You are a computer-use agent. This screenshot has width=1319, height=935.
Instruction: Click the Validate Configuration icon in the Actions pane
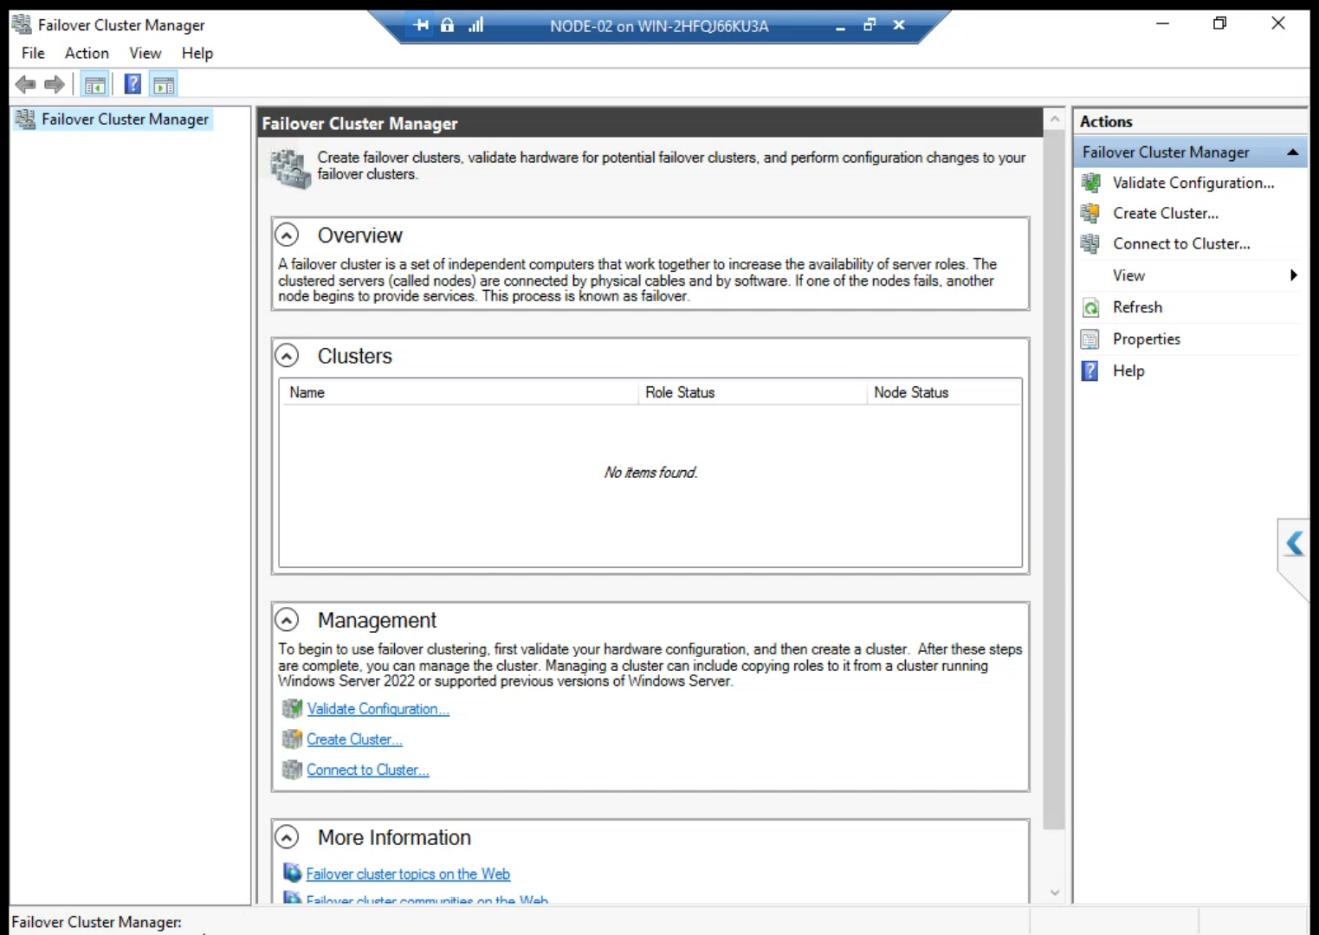click(1091, 183)
